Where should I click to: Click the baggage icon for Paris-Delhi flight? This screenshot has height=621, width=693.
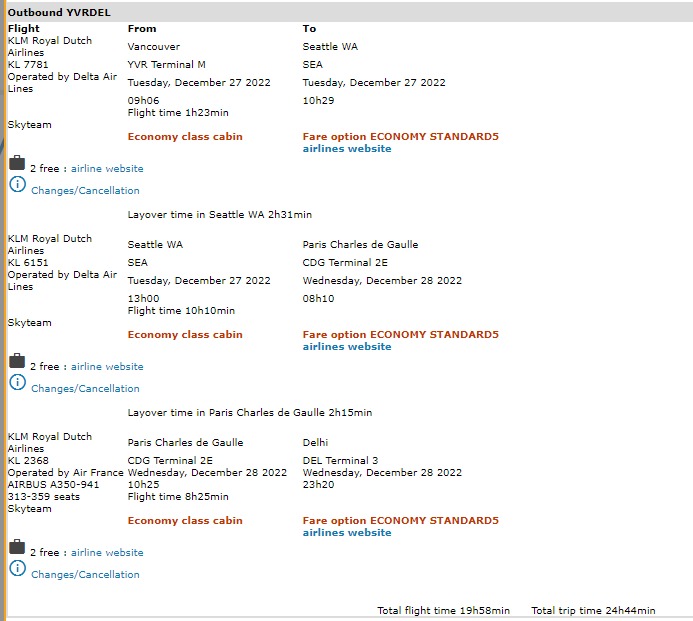[x=17, y=547]
